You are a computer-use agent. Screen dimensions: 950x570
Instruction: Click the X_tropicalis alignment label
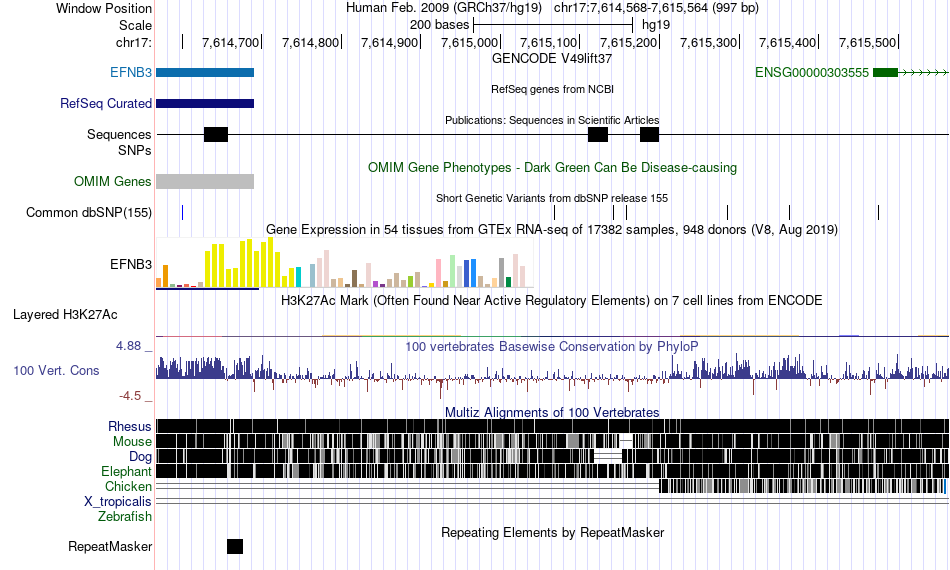pos(118,502)
